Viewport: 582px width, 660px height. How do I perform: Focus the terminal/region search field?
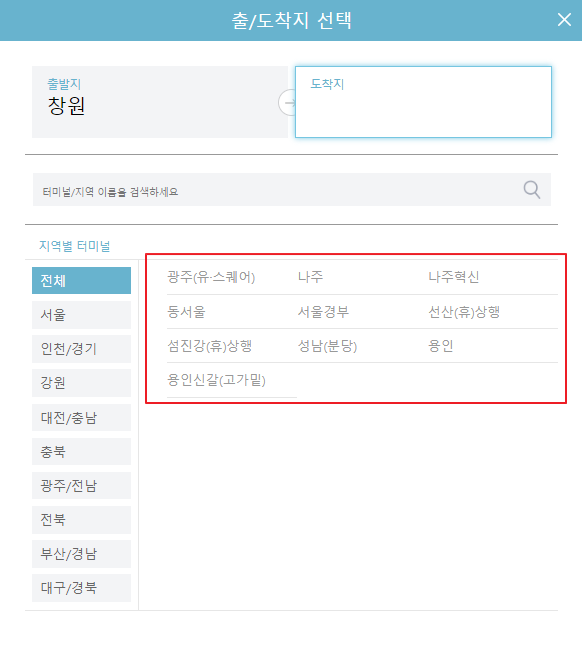(292, 190)
